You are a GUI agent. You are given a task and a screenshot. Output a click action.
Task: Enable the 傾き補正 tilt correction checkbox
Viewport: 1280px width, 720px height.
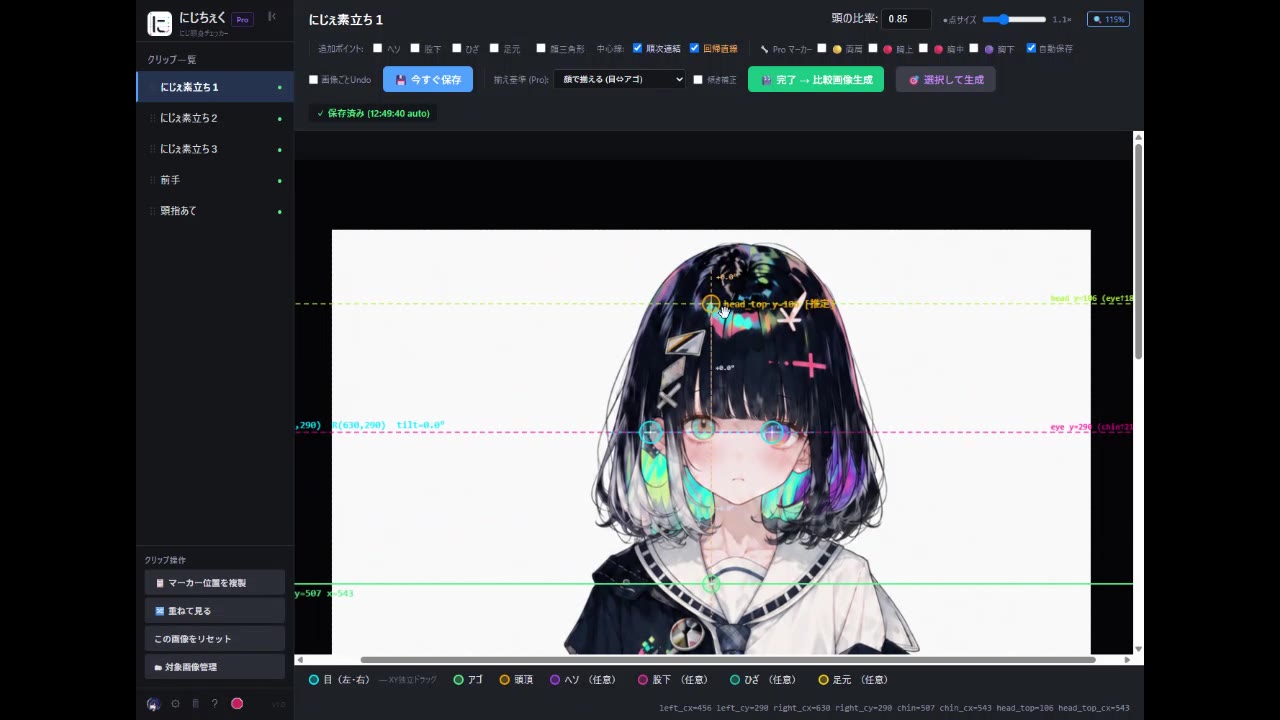(698, 80)
